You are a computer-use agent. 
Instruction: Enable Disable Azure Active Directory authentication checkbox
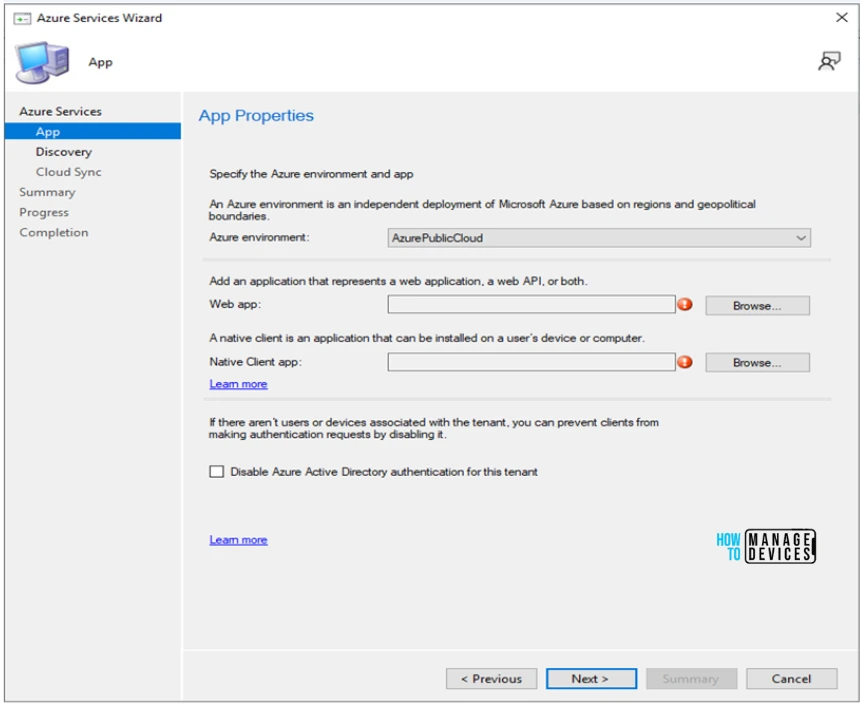217,472
